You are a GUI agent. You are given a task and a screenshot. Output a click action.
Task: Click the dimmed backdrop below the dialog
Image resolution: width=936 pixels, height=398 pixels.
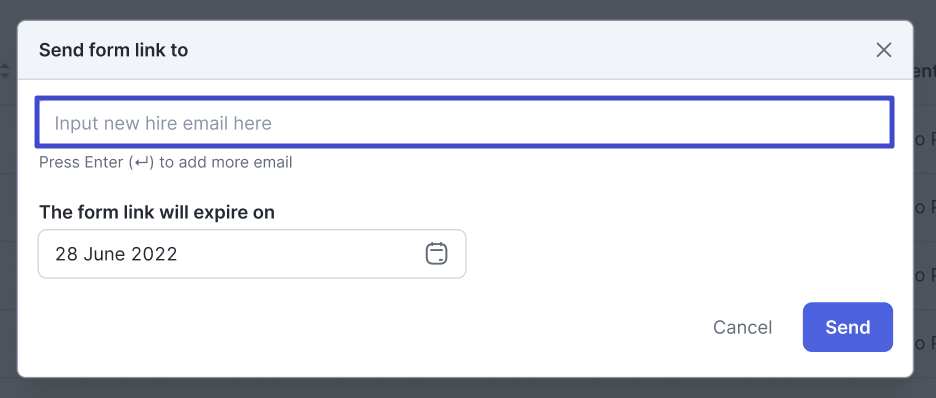tap(466, 388)
